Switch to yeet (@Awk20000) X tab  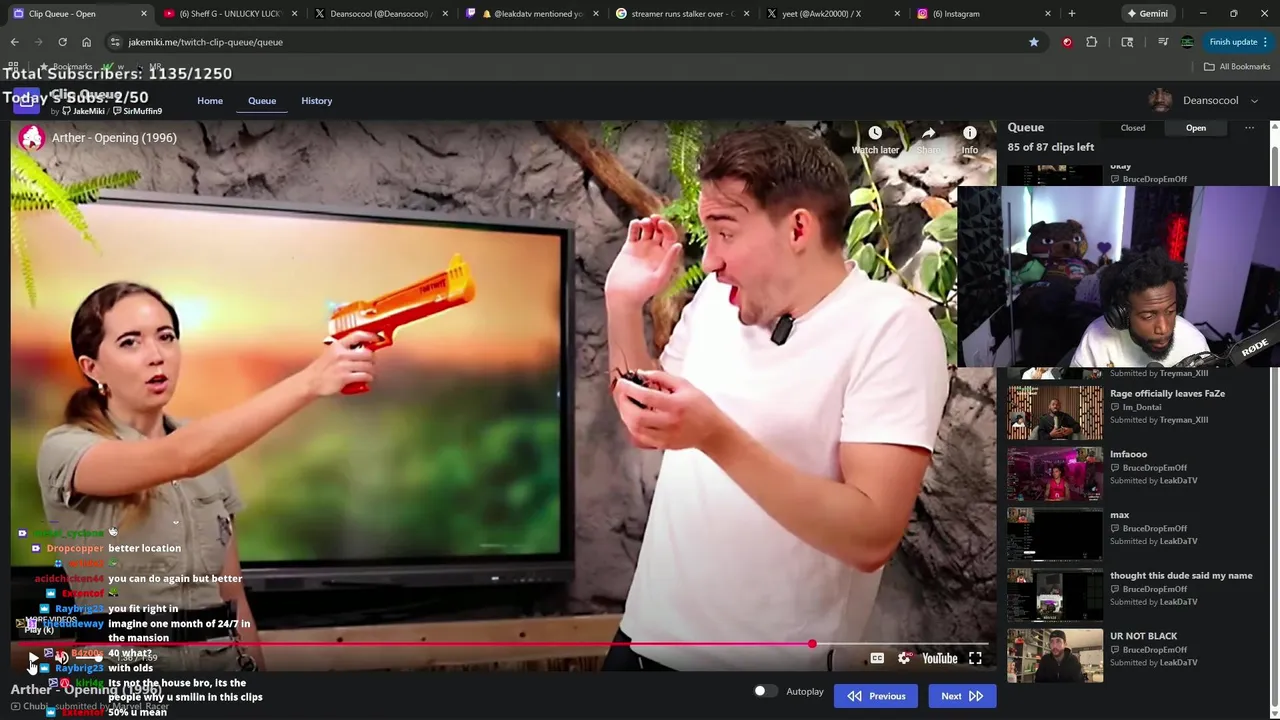[834, 14]
